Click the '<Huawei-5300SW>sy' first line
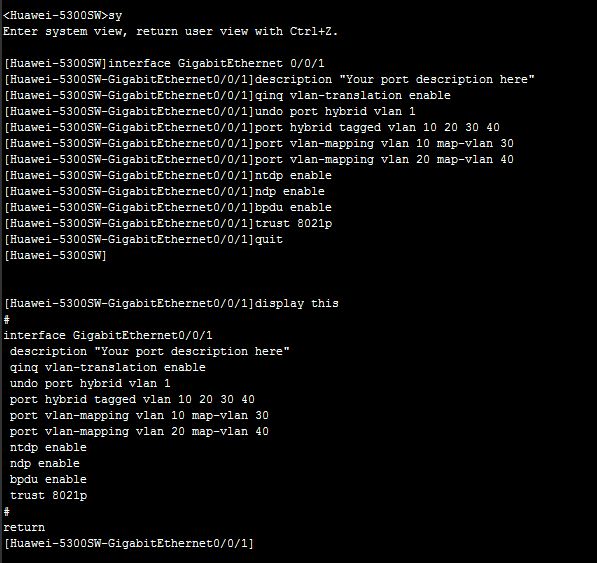597x563 pixels. (63, 15)
